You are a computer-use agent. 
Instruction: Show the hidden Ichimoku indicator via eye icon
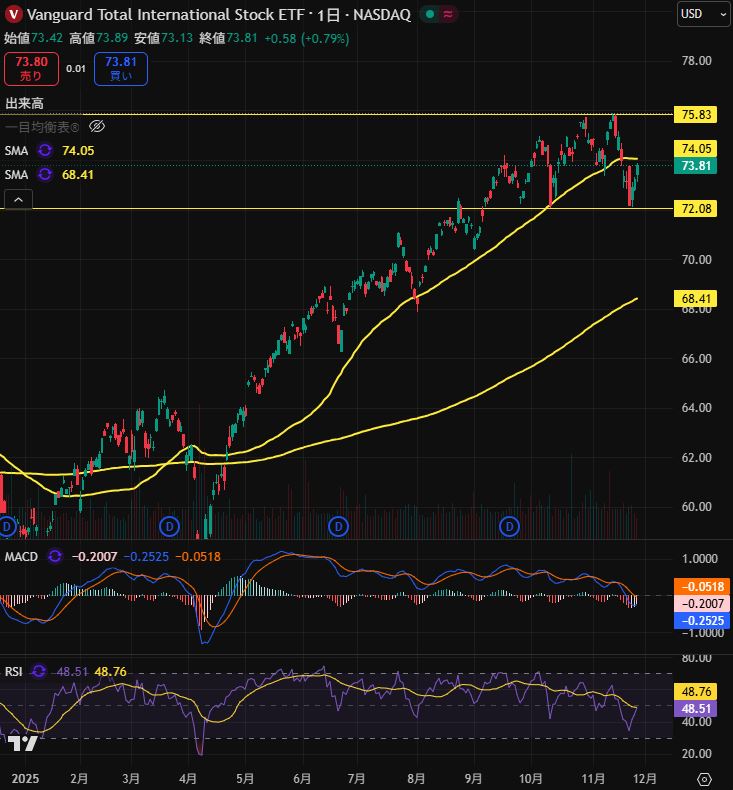tap(97, 126)
